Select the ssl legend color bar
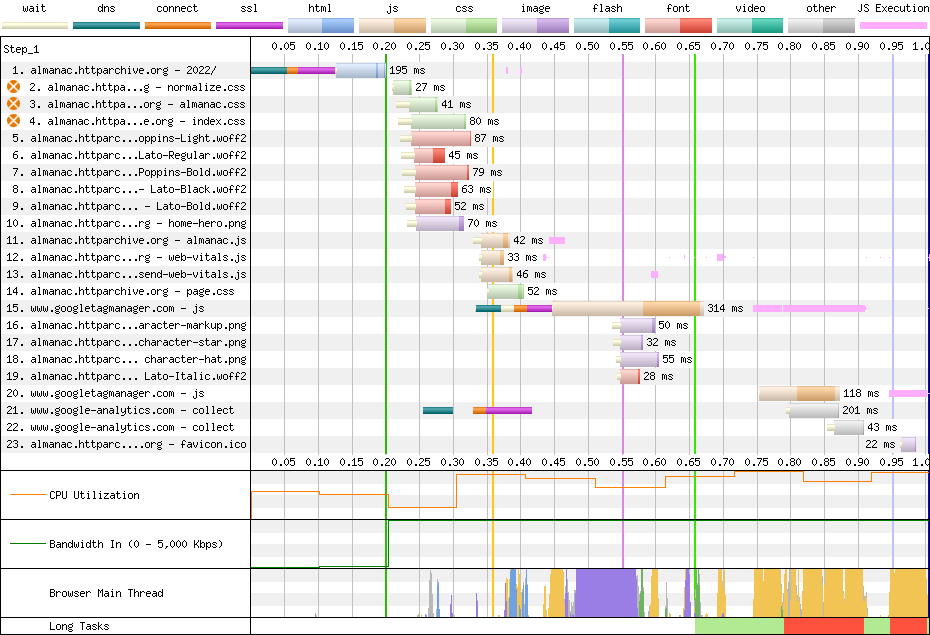 coord(249,25)
